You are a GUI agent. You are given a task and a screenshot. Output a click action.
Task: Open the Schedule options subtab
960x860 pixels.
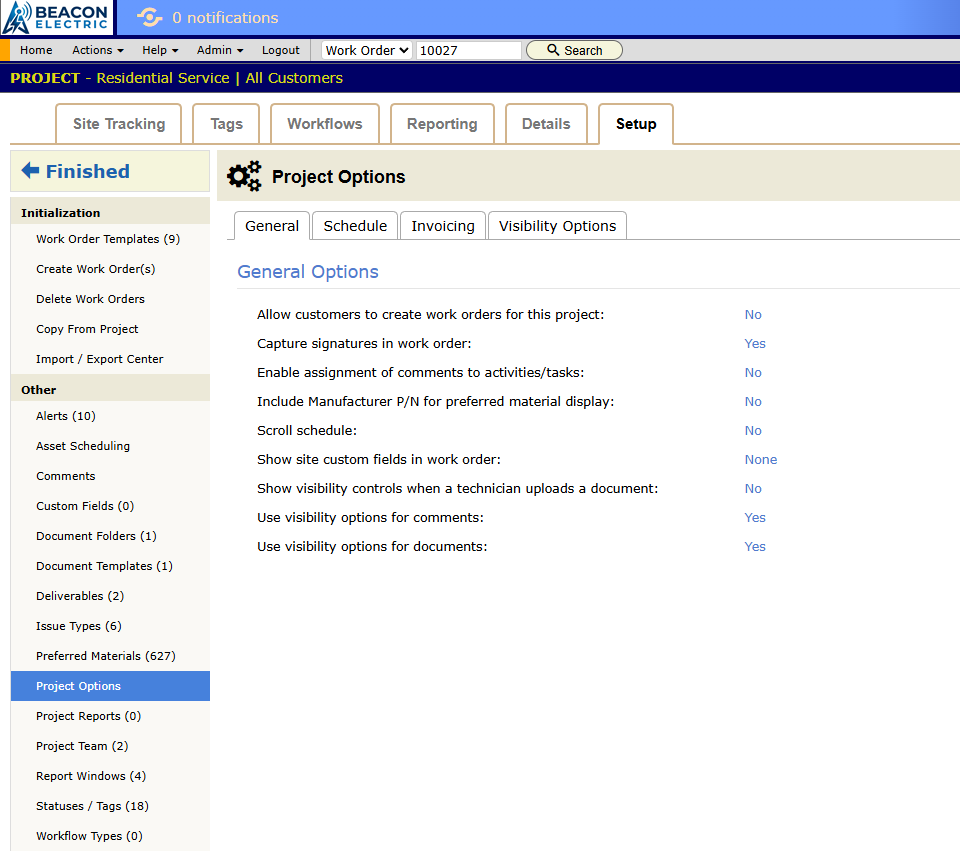click(355, 226)
